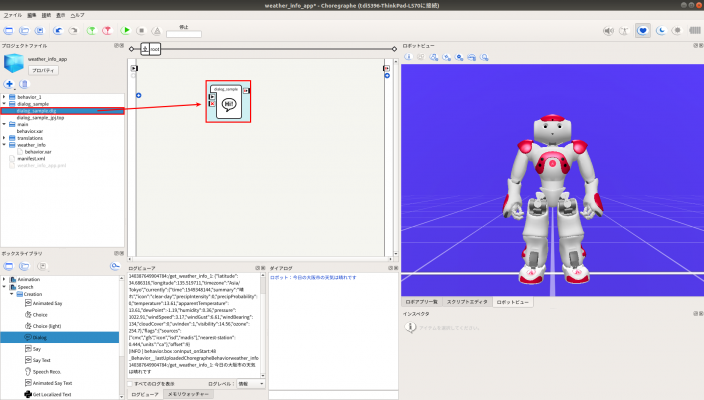This screenshot has width=704, height=400.
Task: Click the add (plus) button in project files
Action: coord(10,85)
